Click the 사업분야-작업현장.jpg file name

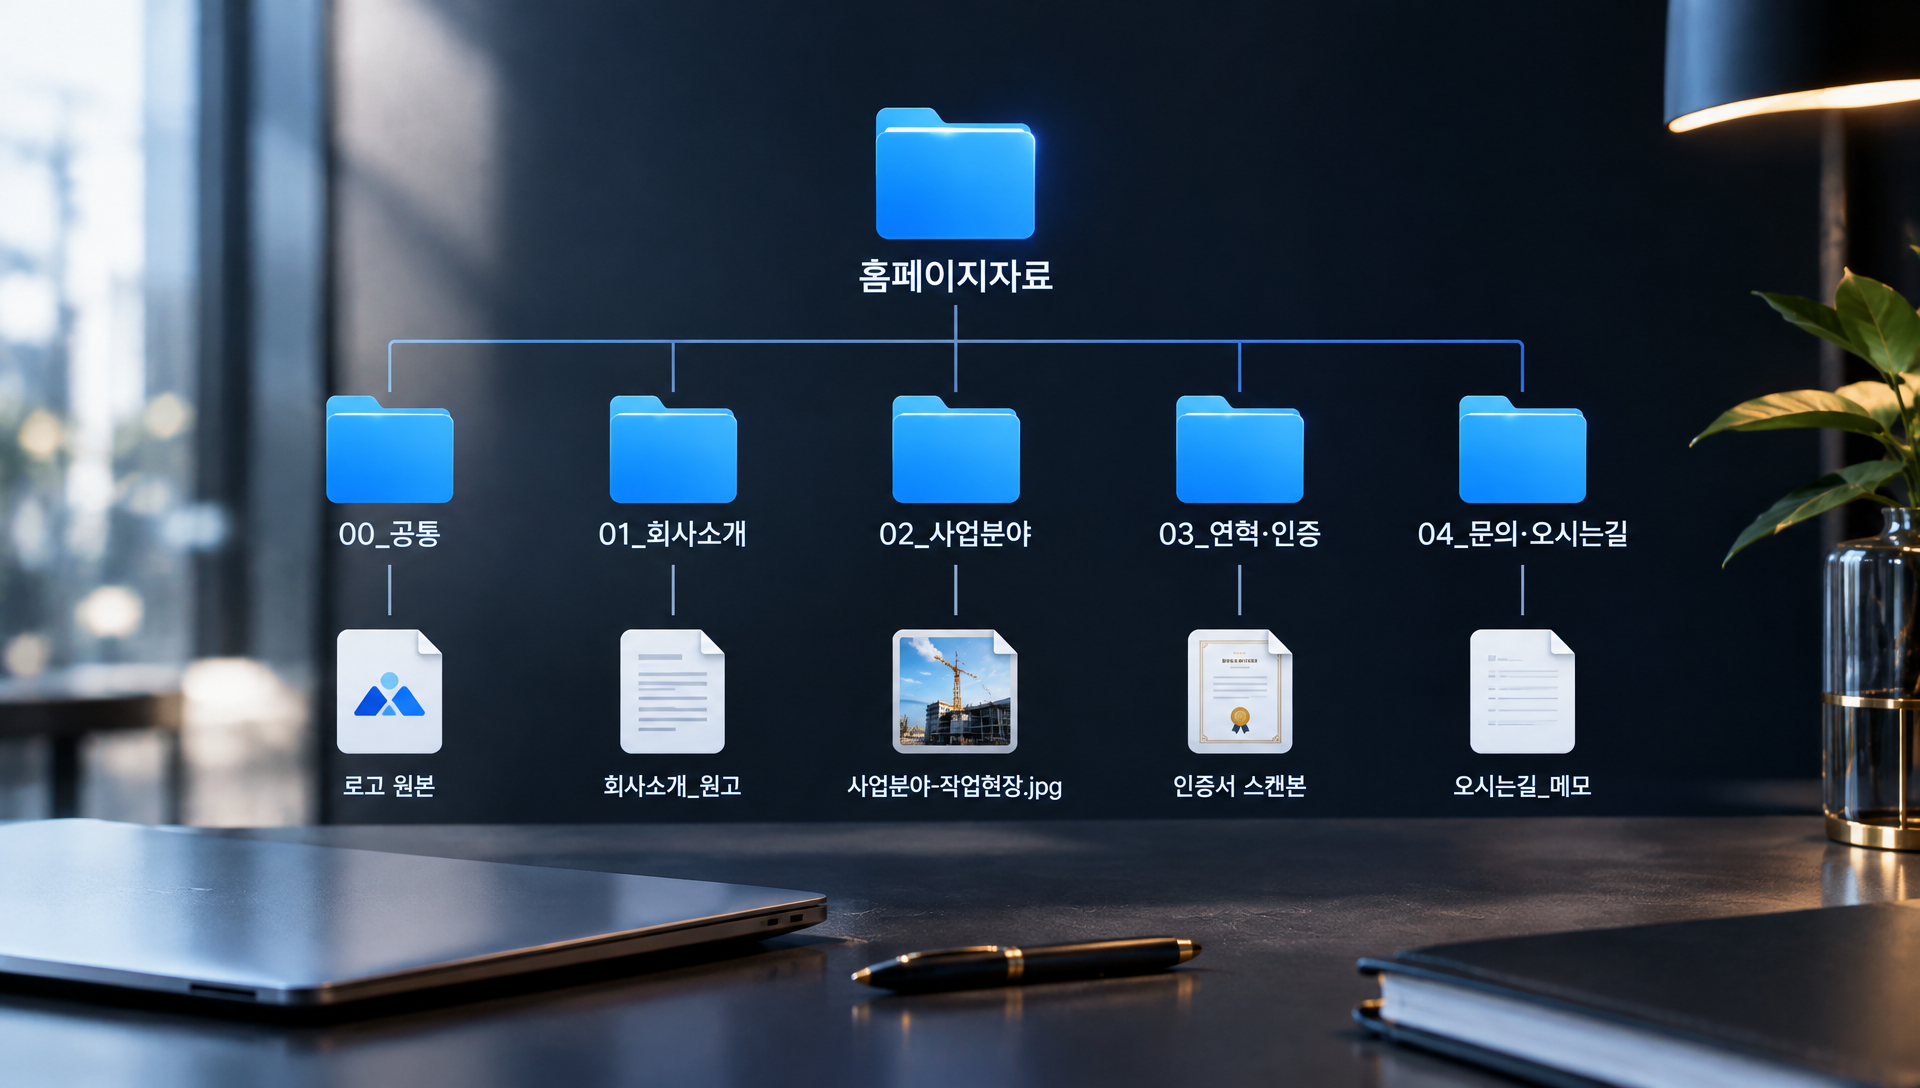coord(955,787)
